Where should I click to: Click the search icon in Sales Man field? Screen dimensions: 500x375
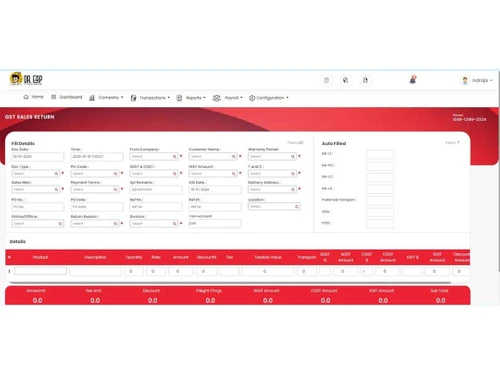click(x=56, y=189)
